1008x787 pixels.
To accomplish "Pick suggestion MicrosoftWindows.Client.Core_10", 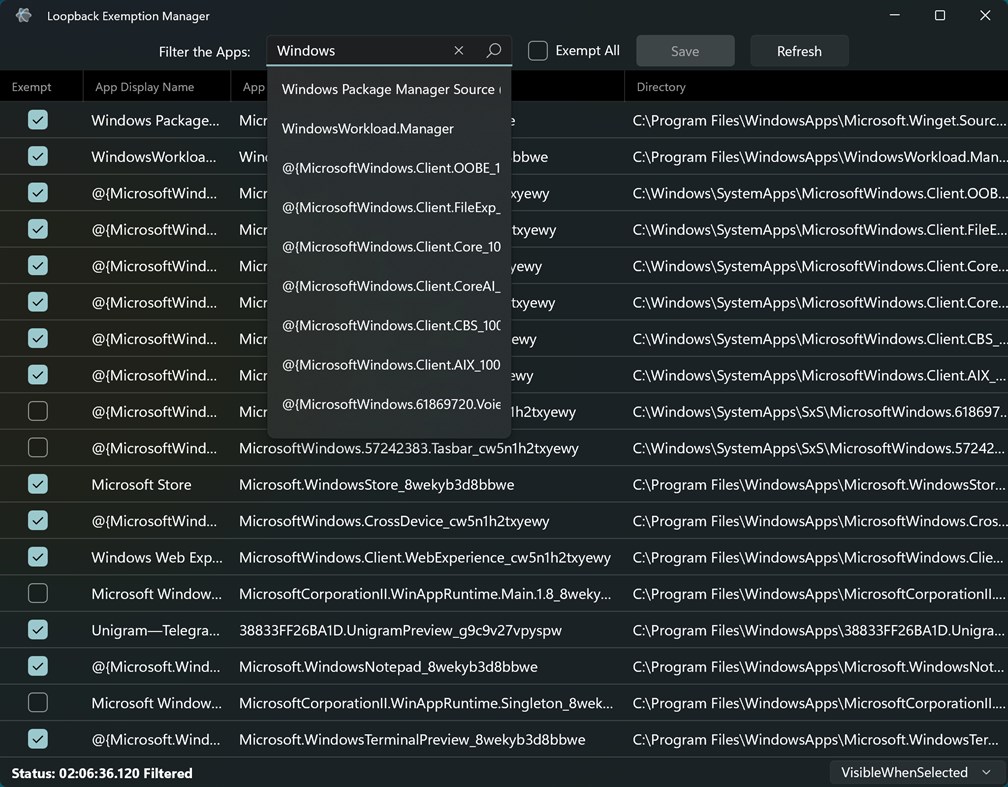I will tap(391, 247).
